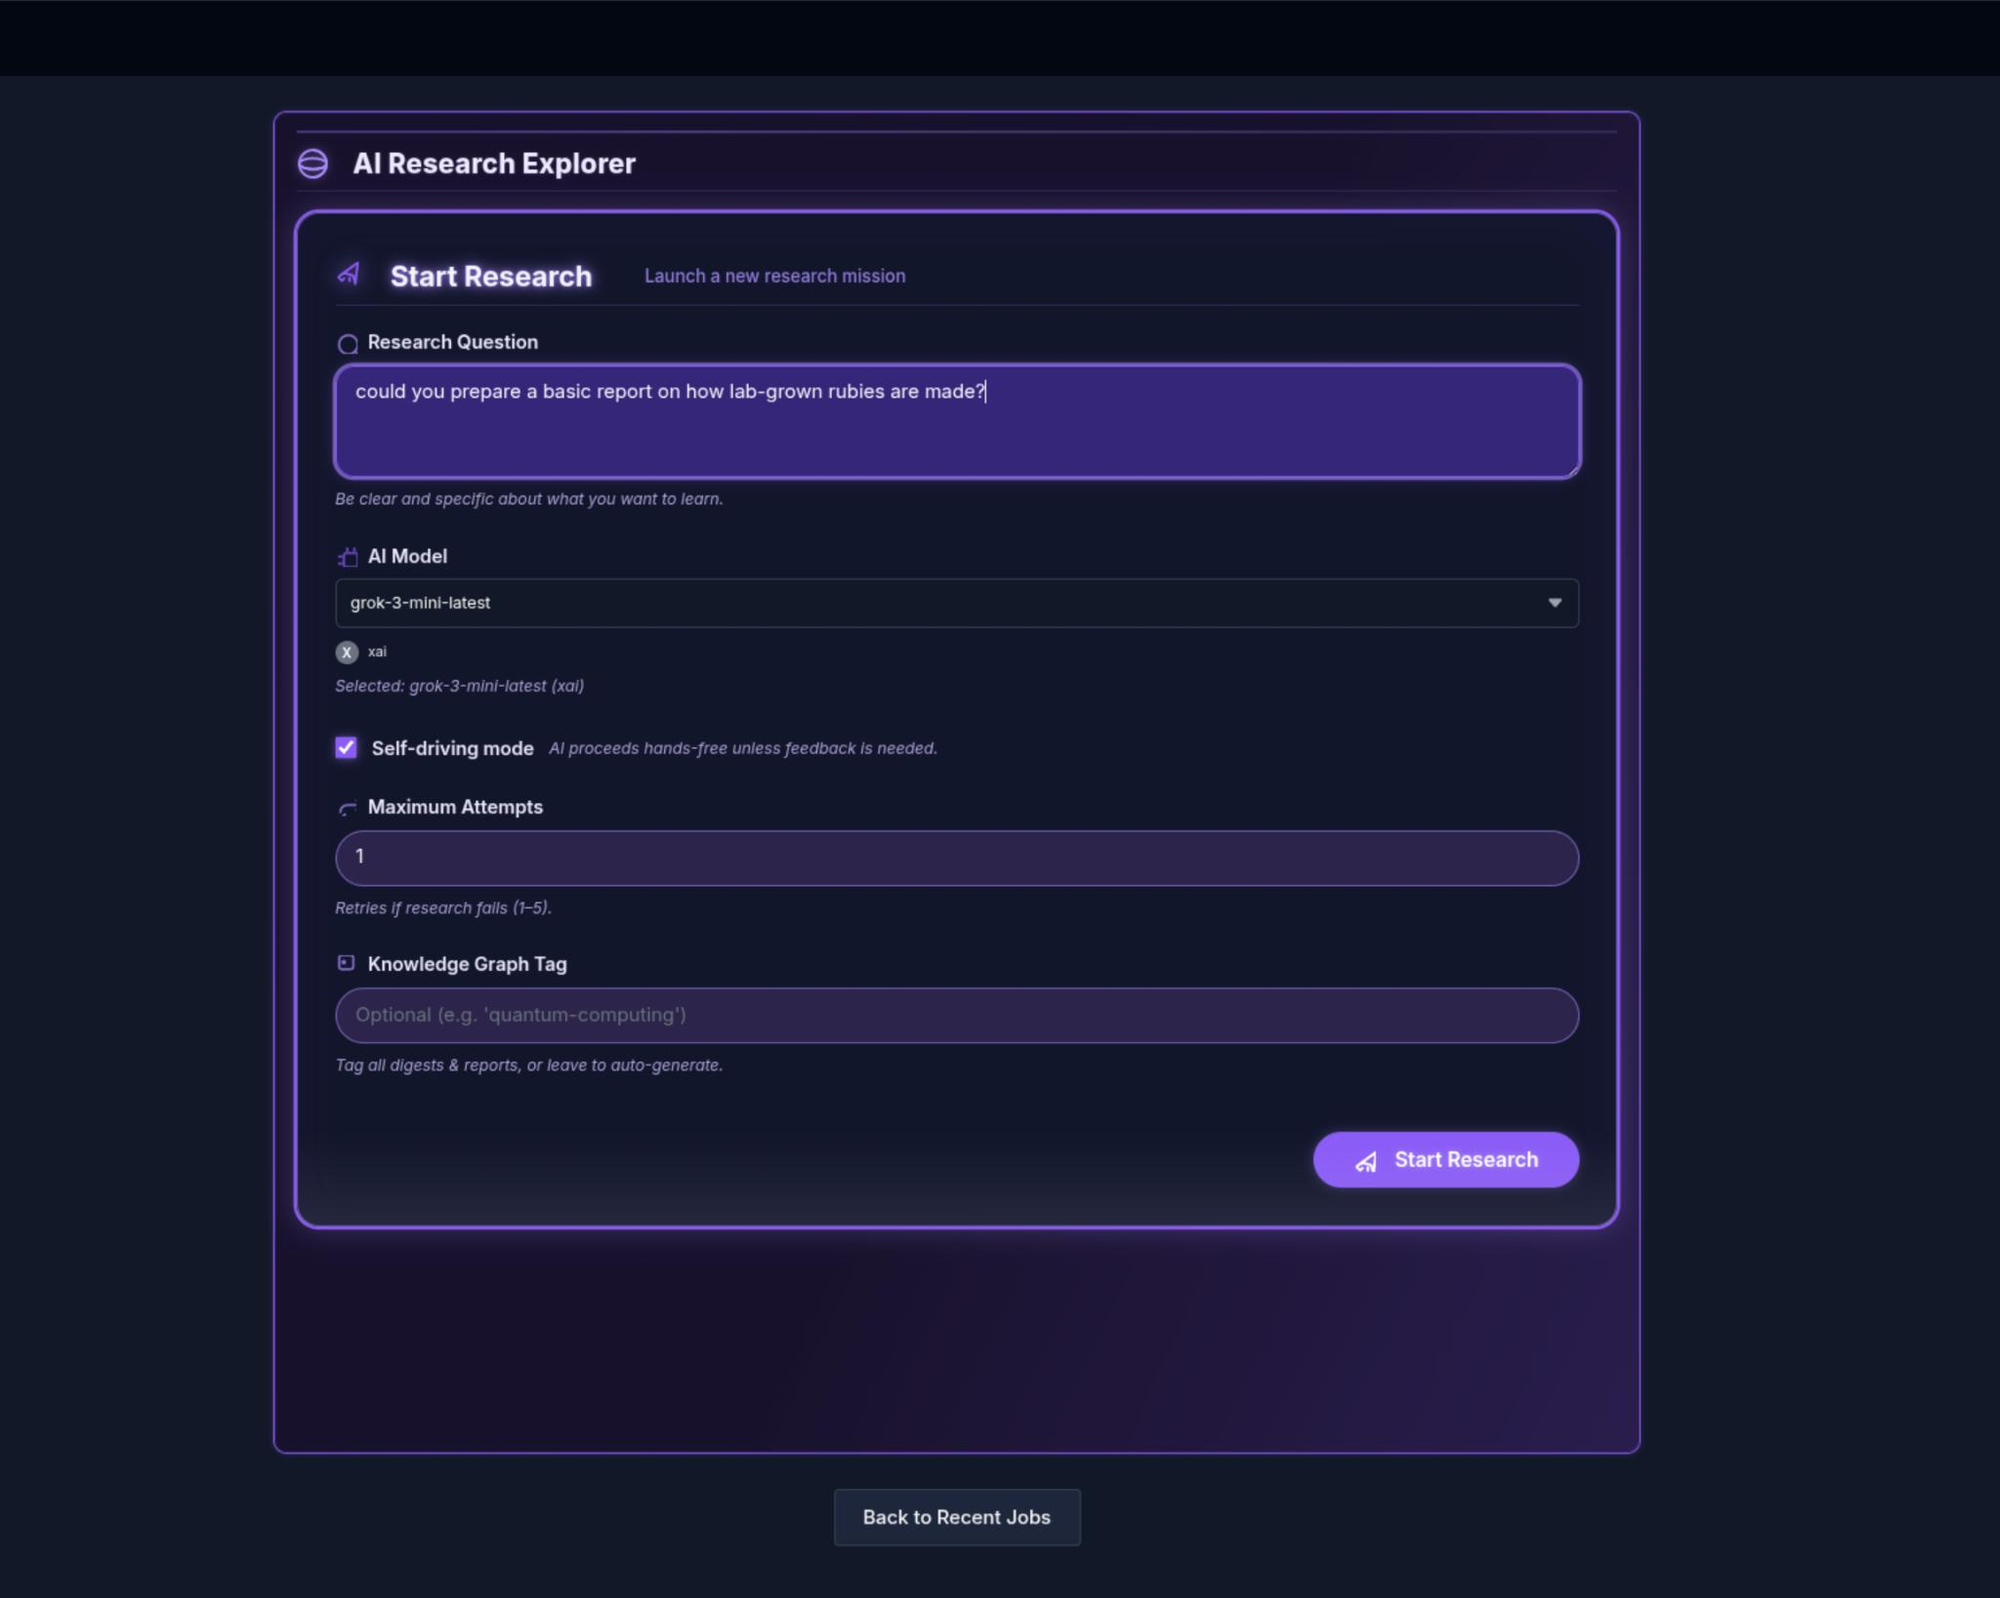Click the Maximum Attempts retry icon
Image resolution: width=2000 pixels, height=1598 pixels.
(347, 808)
